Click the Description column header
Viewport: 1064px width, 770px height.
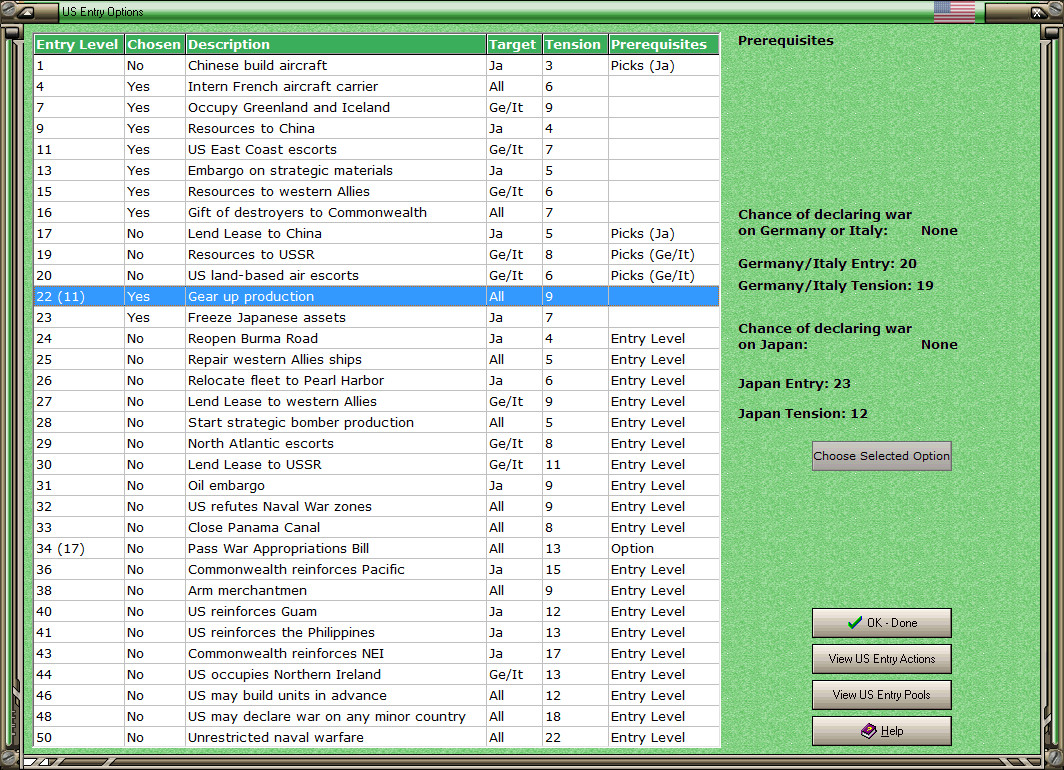[x=336, y=44]
